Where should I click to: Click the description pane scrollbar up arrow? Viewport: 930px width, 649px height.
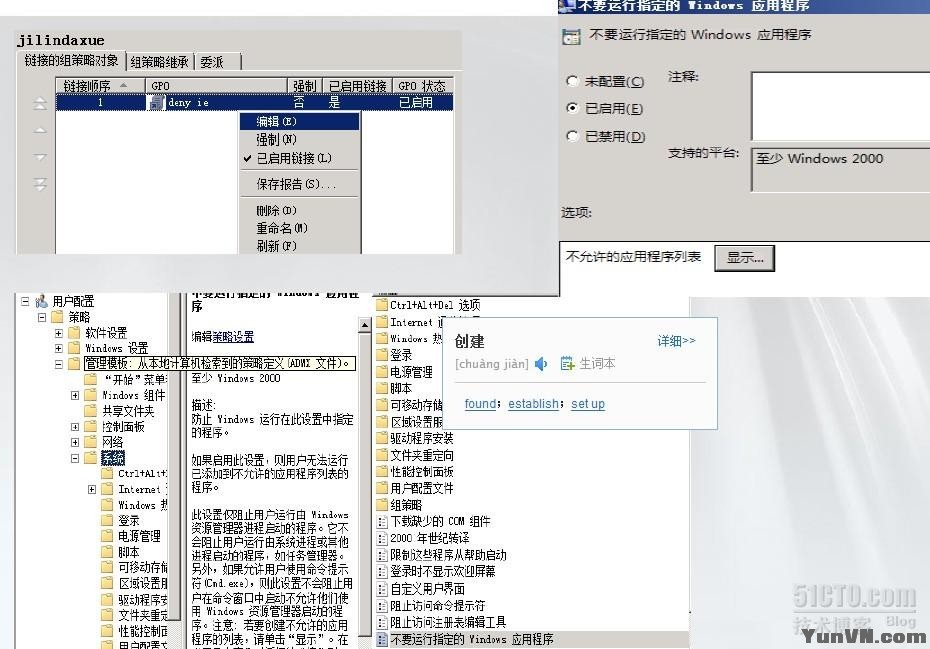[x=365, y=325]
